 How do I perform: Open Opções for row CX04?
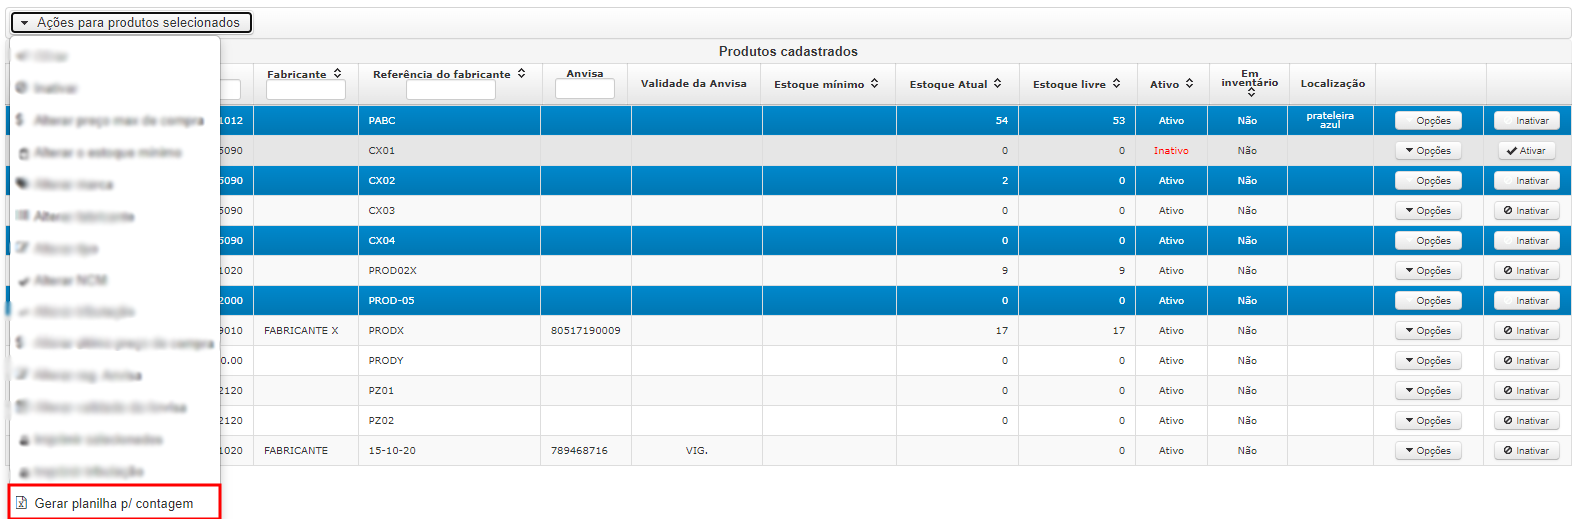(1428, 240)
